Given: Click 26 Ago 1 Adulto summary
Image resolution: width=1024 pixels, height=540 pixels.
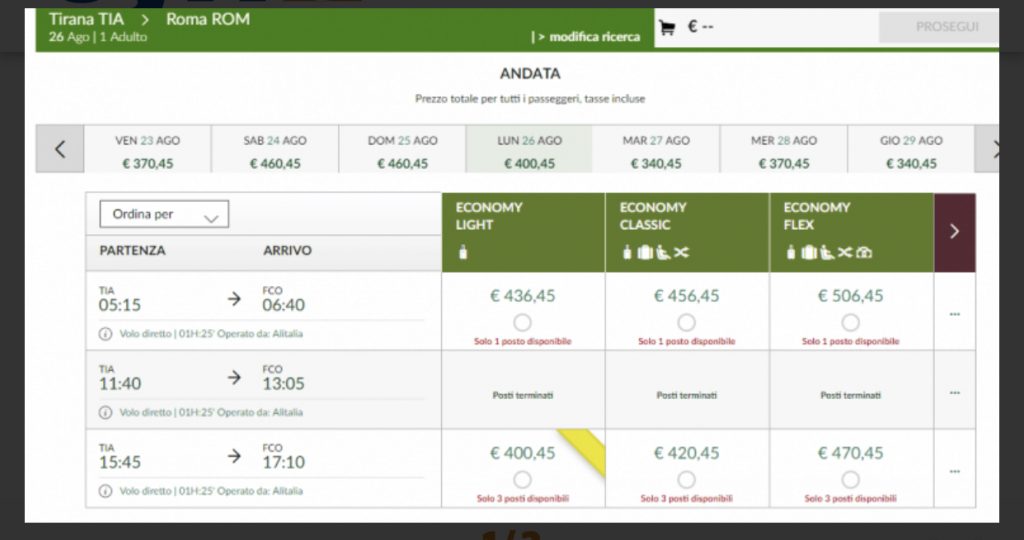Looking at the screenshot, I should [x=98, y=37].
